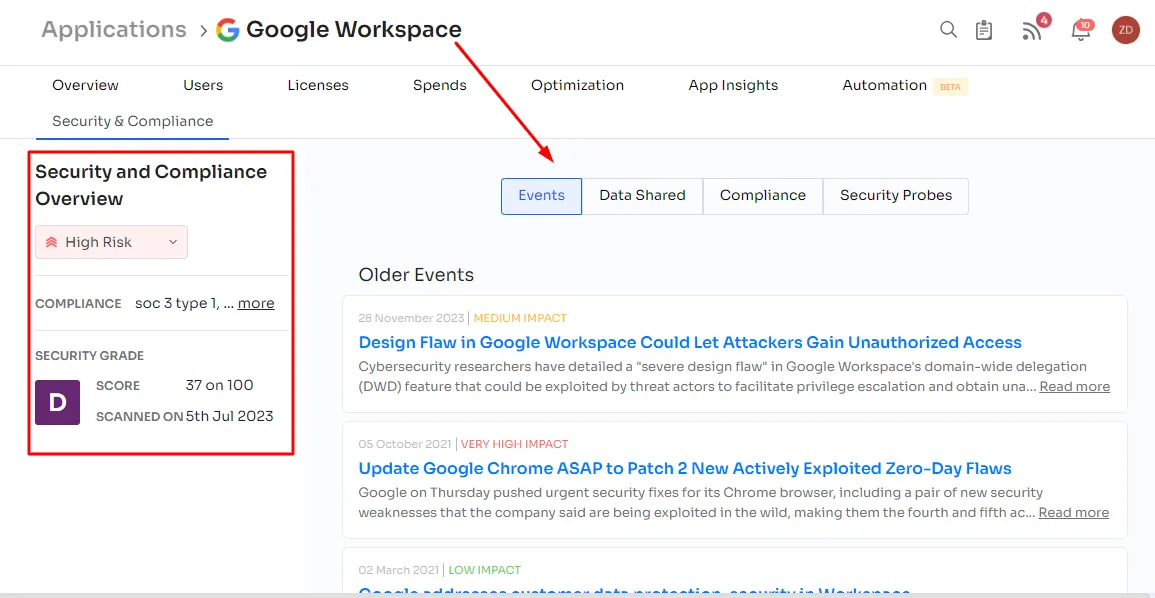Switch to the Compliance view
1155x598 pixels.
[x=763, y=196]
